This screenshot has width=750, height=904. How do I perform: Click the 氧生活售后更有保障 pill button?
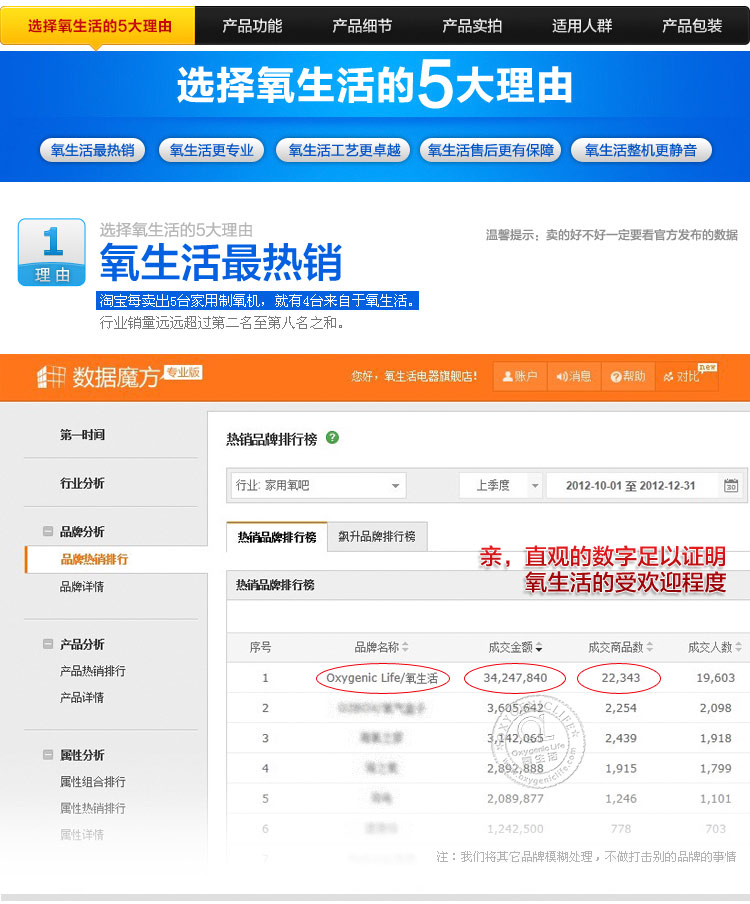tap(491, 150)
